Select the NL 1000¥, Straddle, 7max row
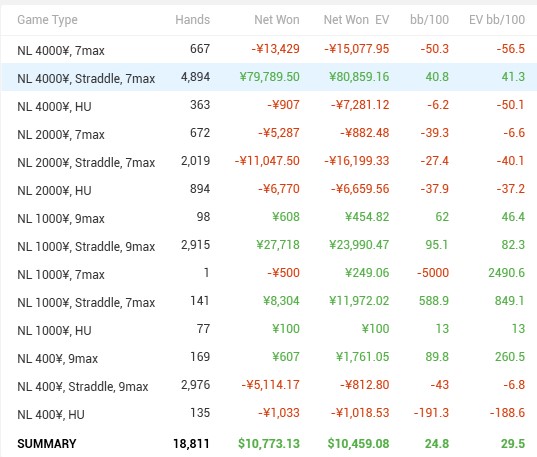 click(x=268, y=302)
